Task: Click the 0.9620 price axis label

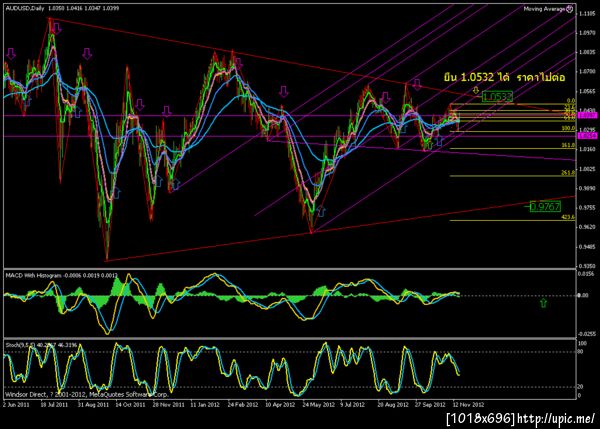Action: (587, 227)
